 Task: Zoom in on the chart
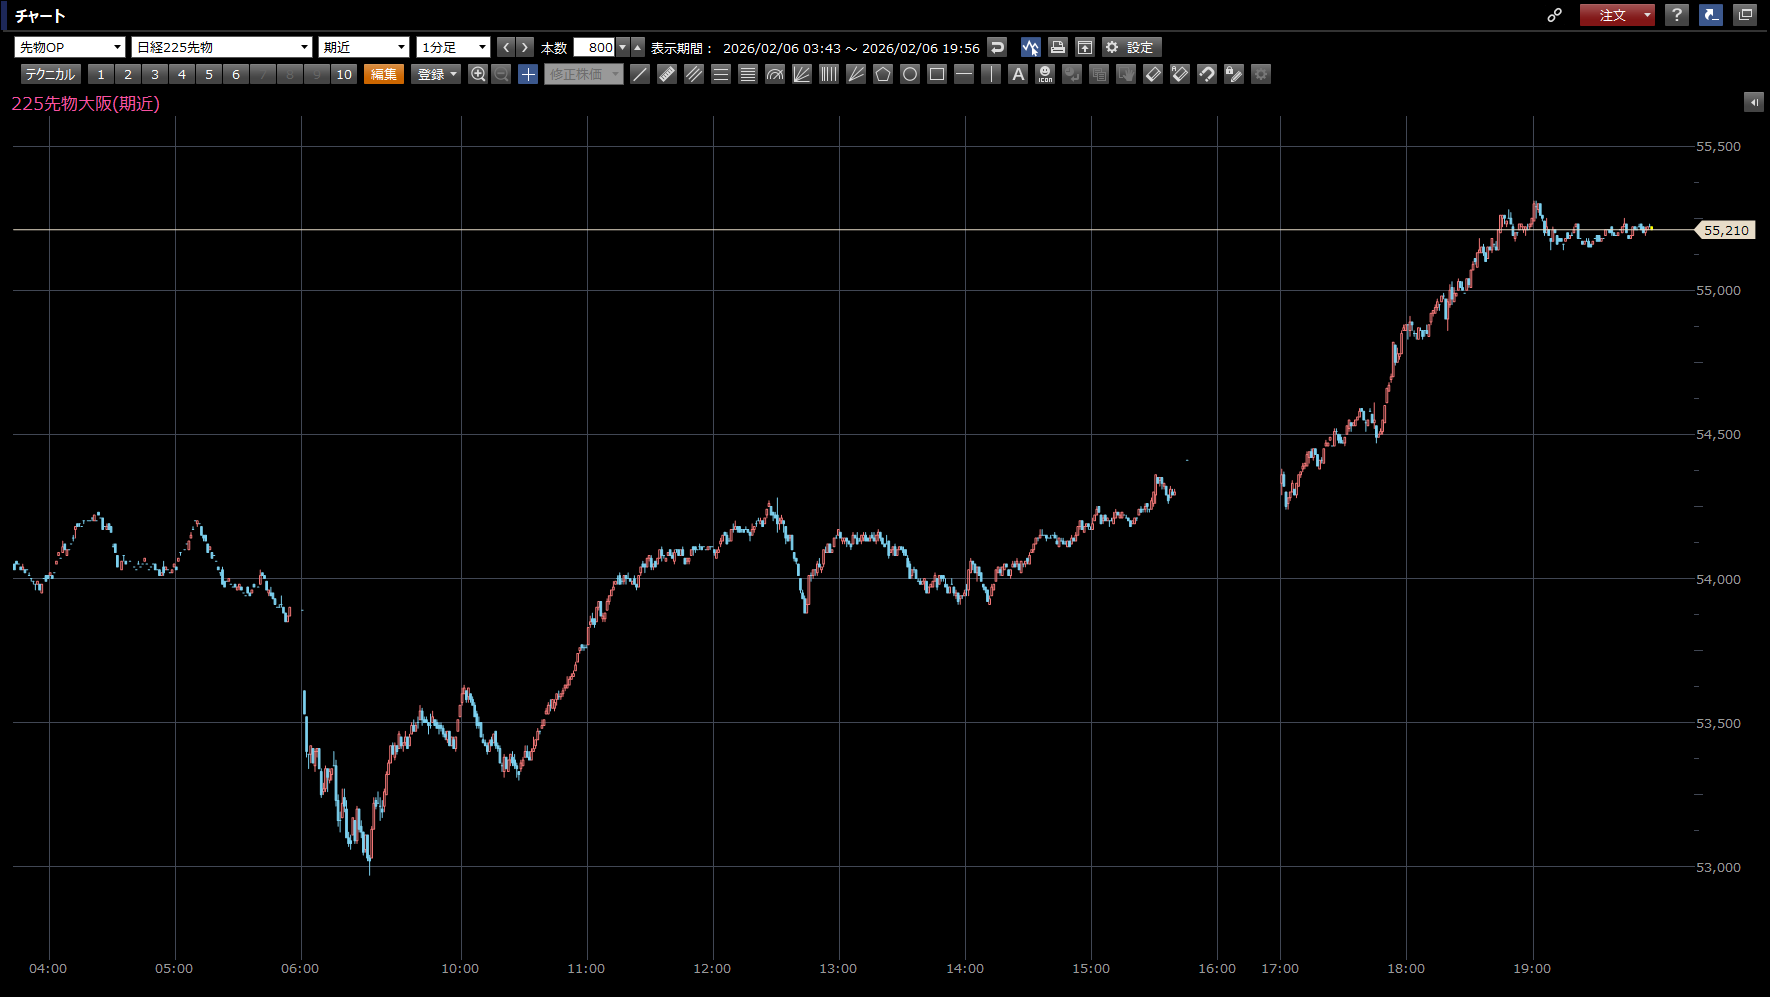tap(478, 74)
